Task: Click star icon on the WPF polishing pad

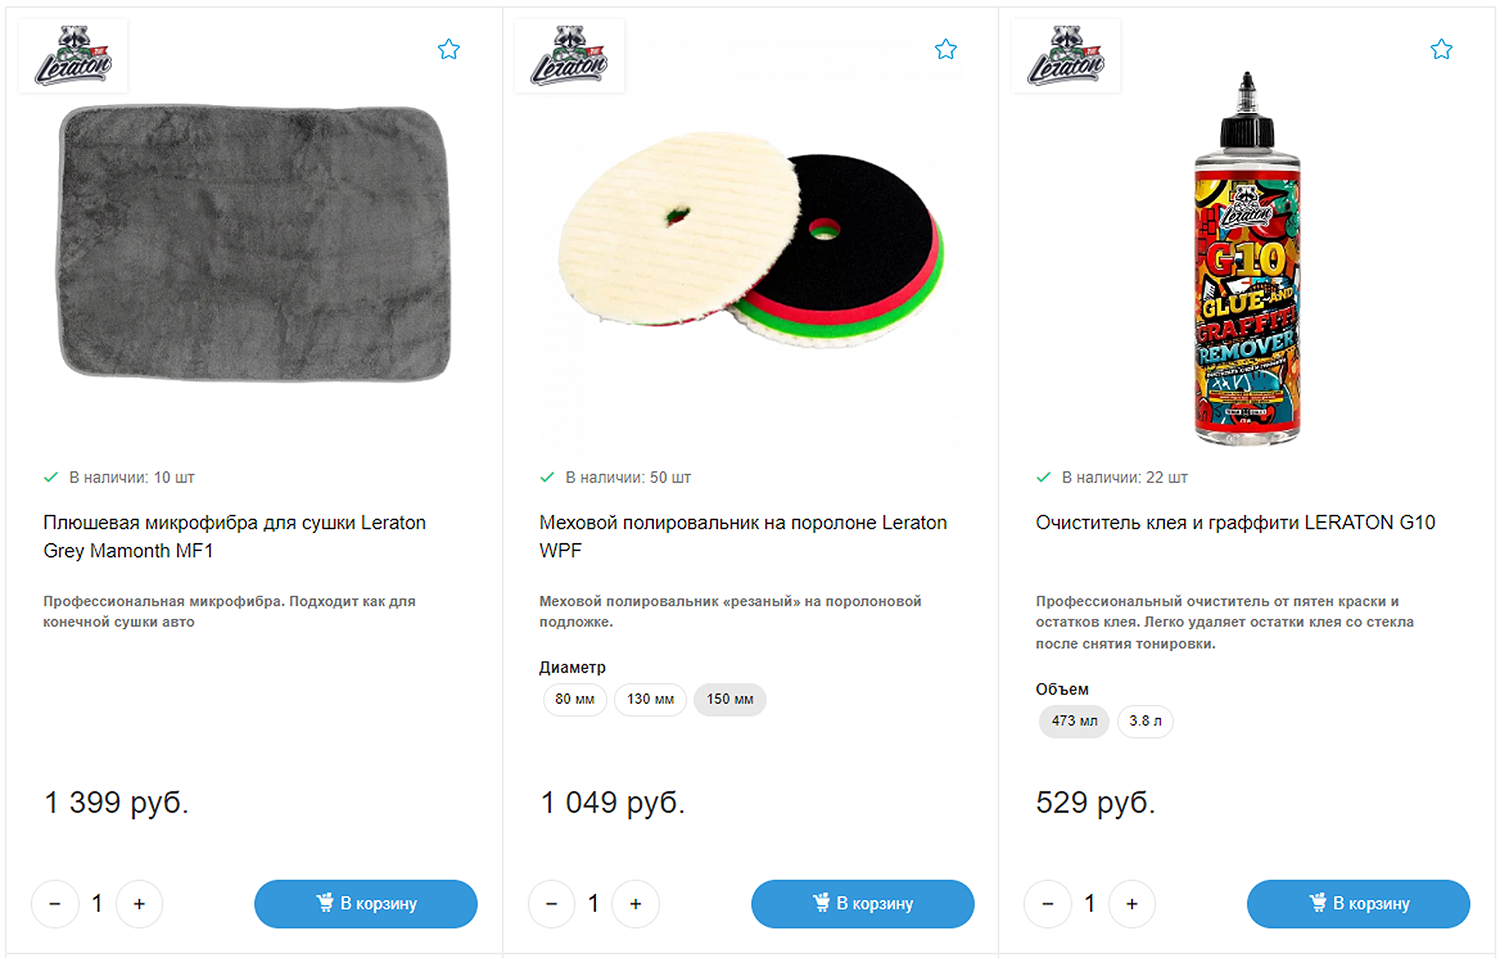Action: point(945,49)
